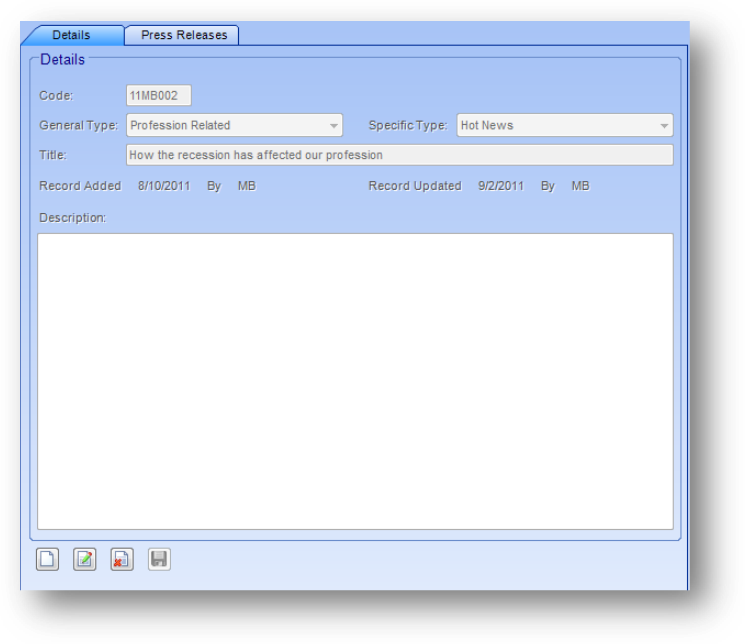
Task: Click the Details group box heading
Action: click(62, 60)
